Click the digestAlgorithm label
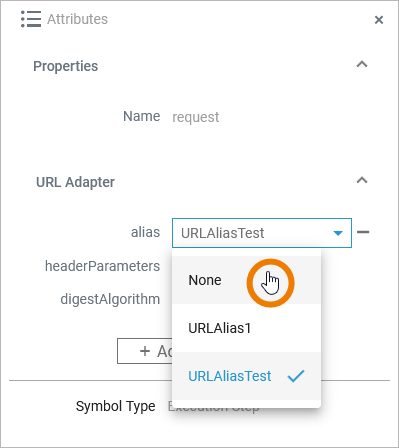 tap(110, 299)
